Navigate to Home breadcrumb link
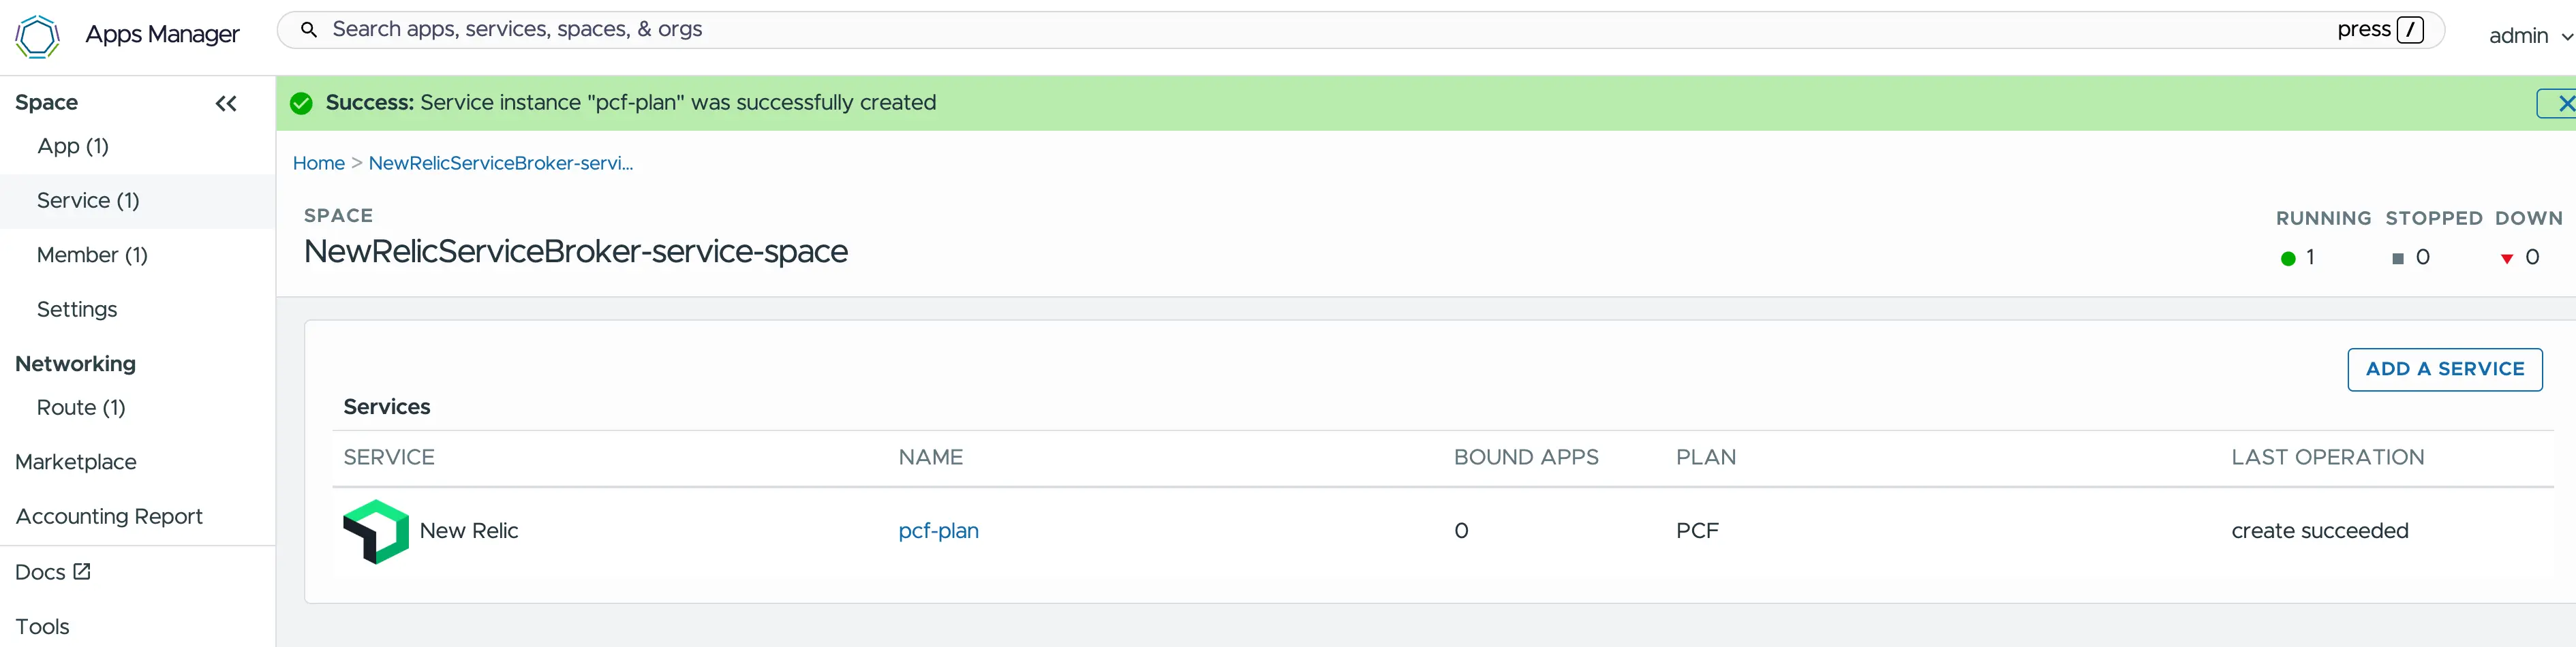Screen dimensions: 2576x647 pyautogui.click(x=318, y=163)
